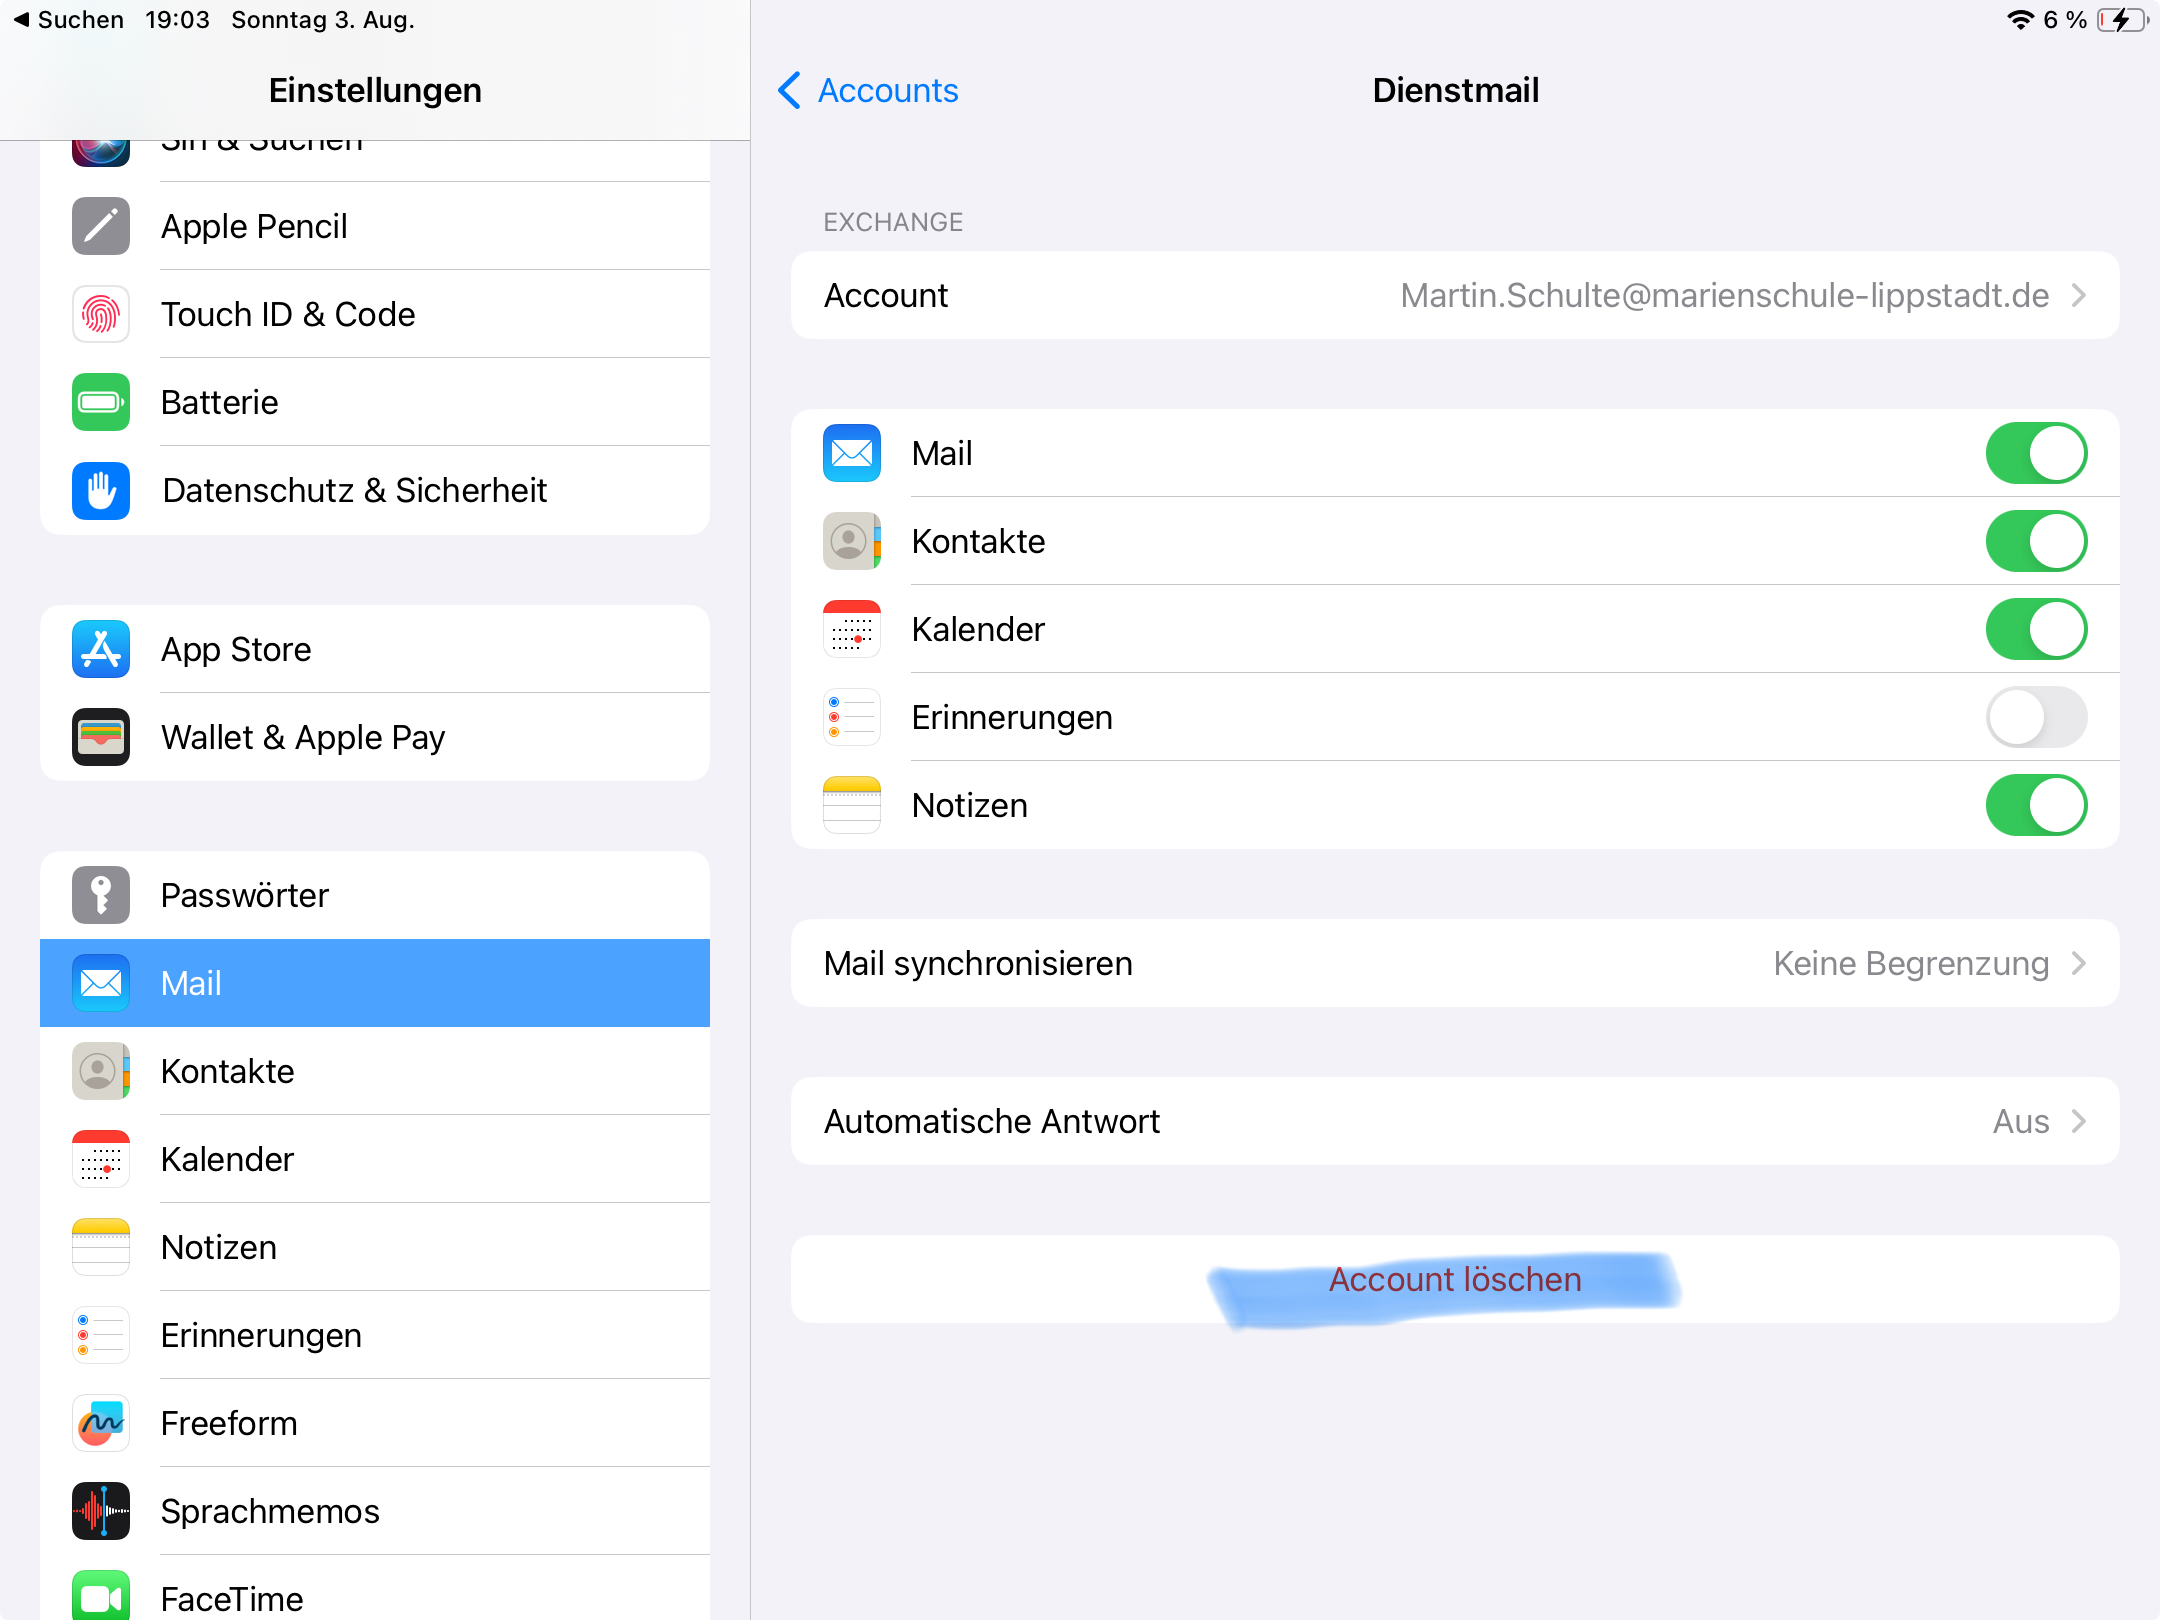2160x1620 pixels.
Task: Tap the green Batterie icon
Action: [x=101, y=402]
